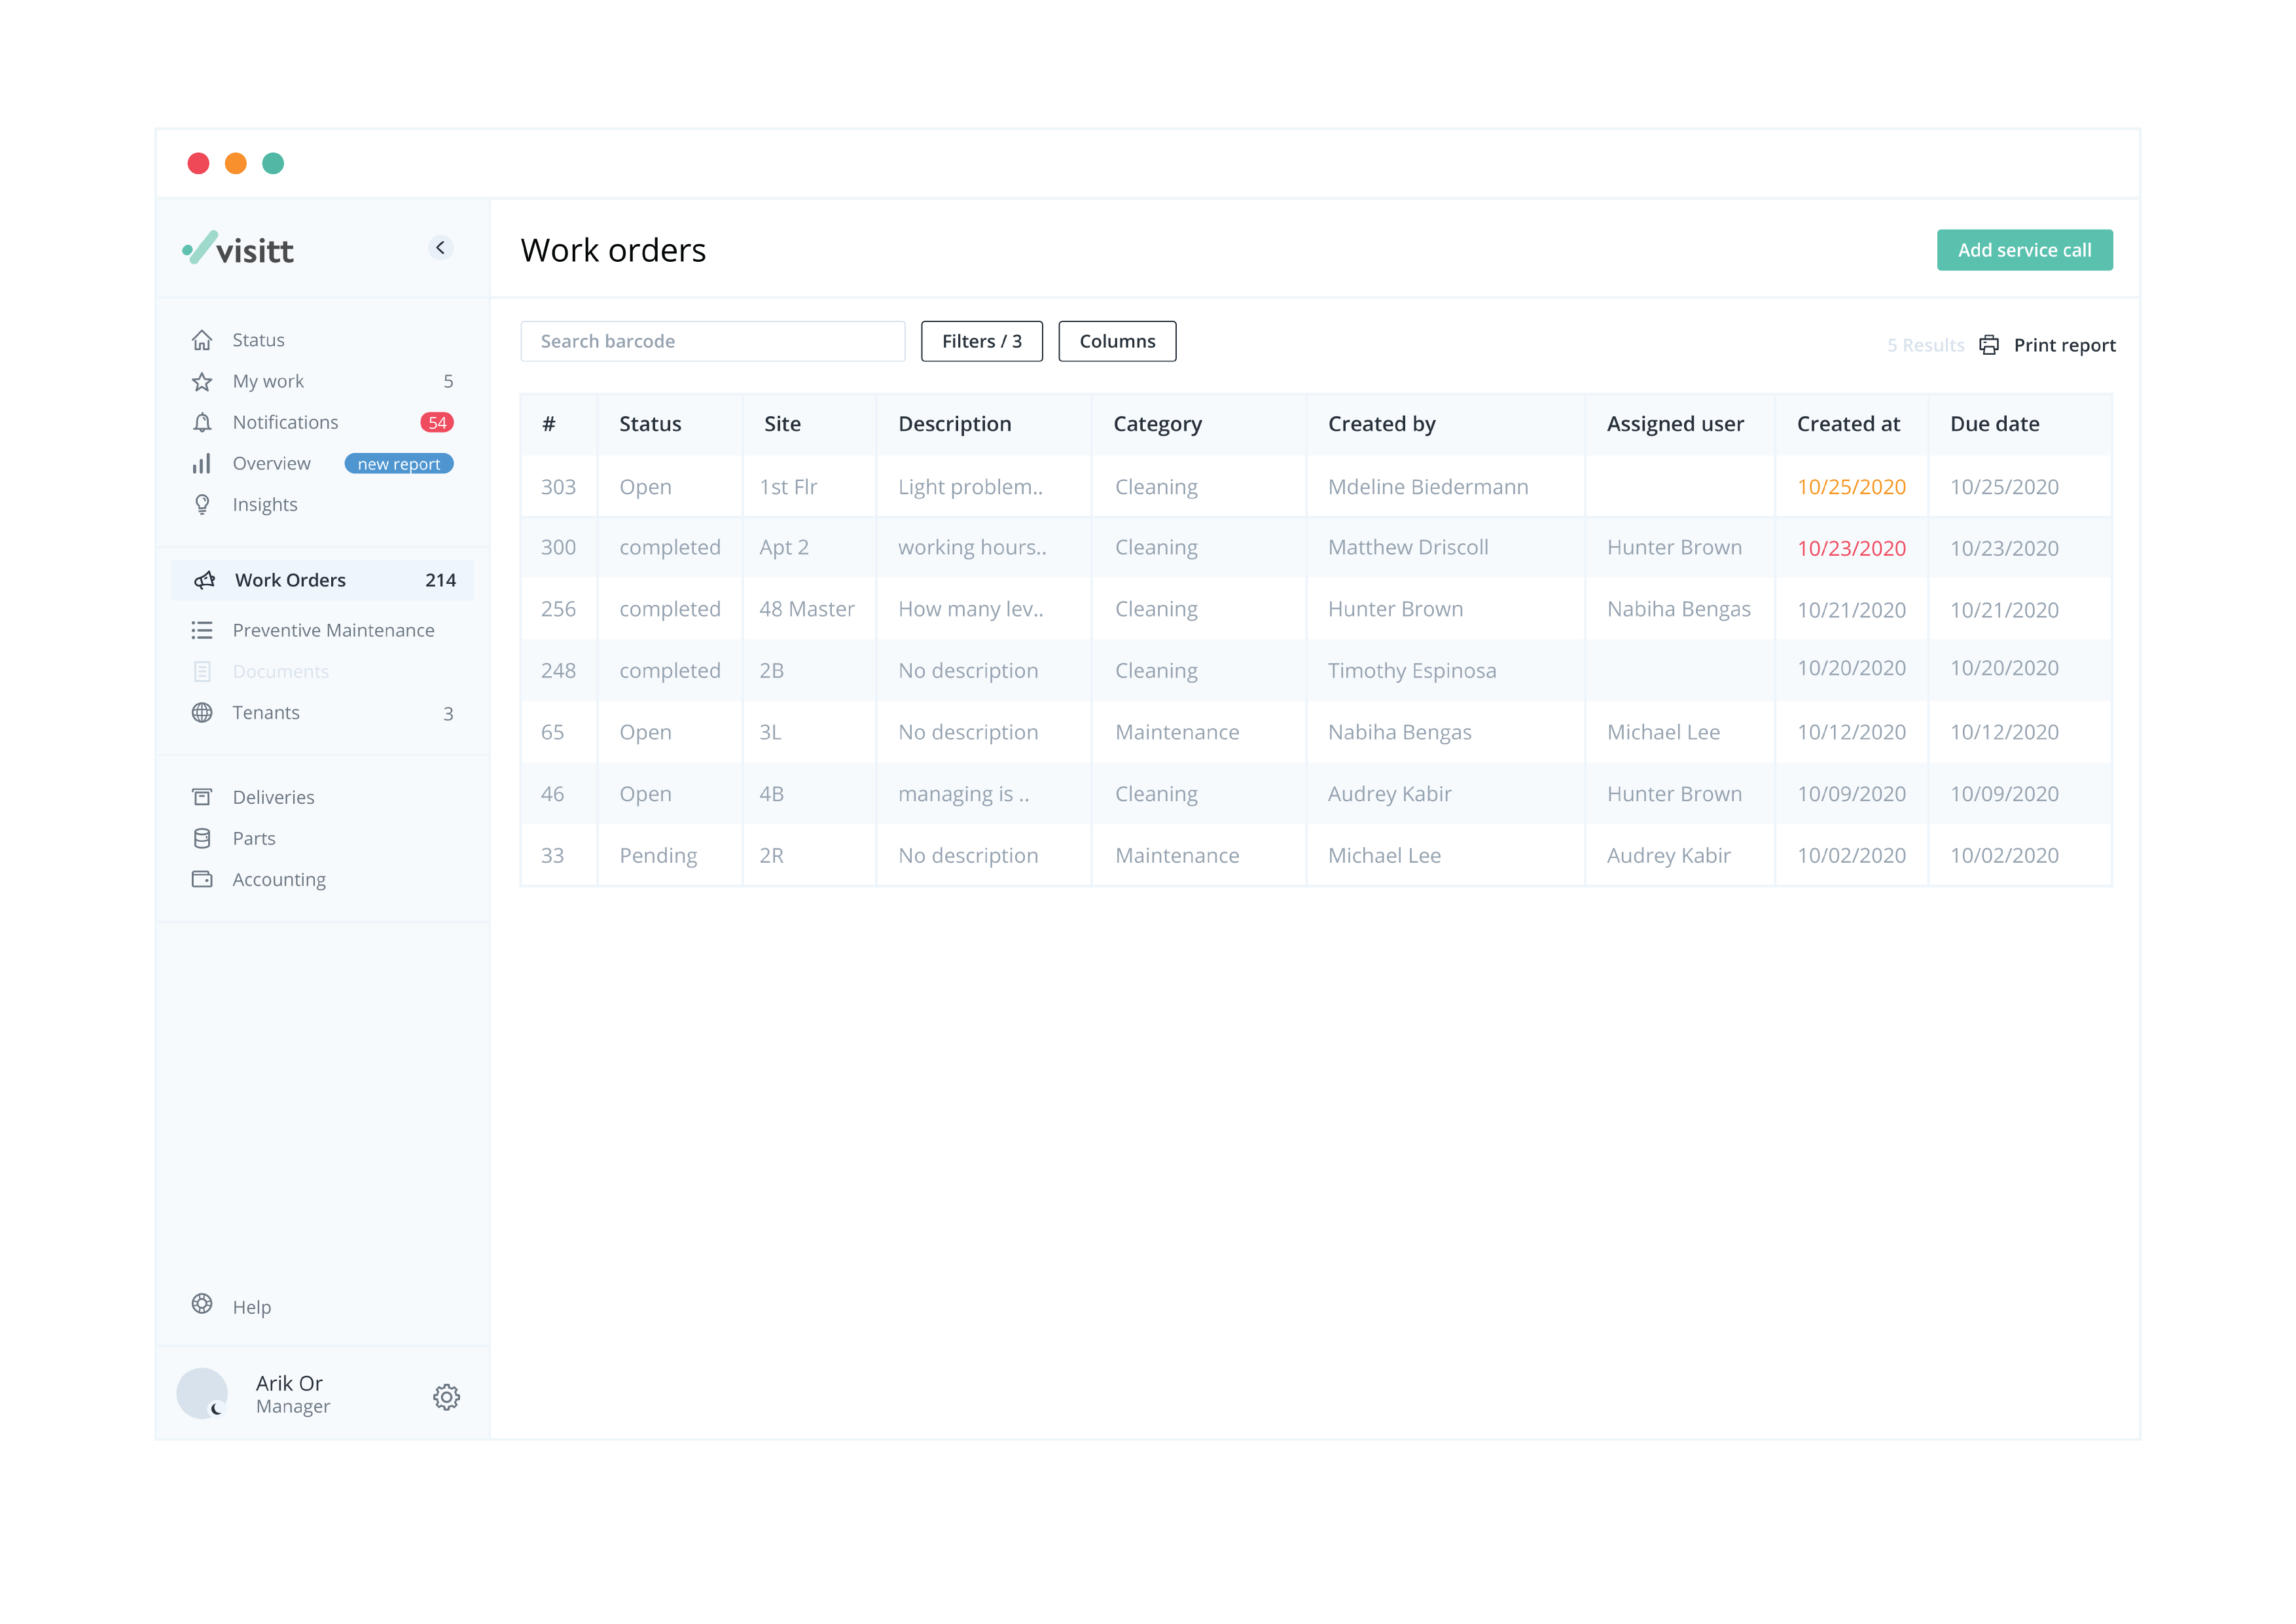2296x1624 pixels.
Task: Go to Preventive Maintenance section
Action: [x=333, y=630]
